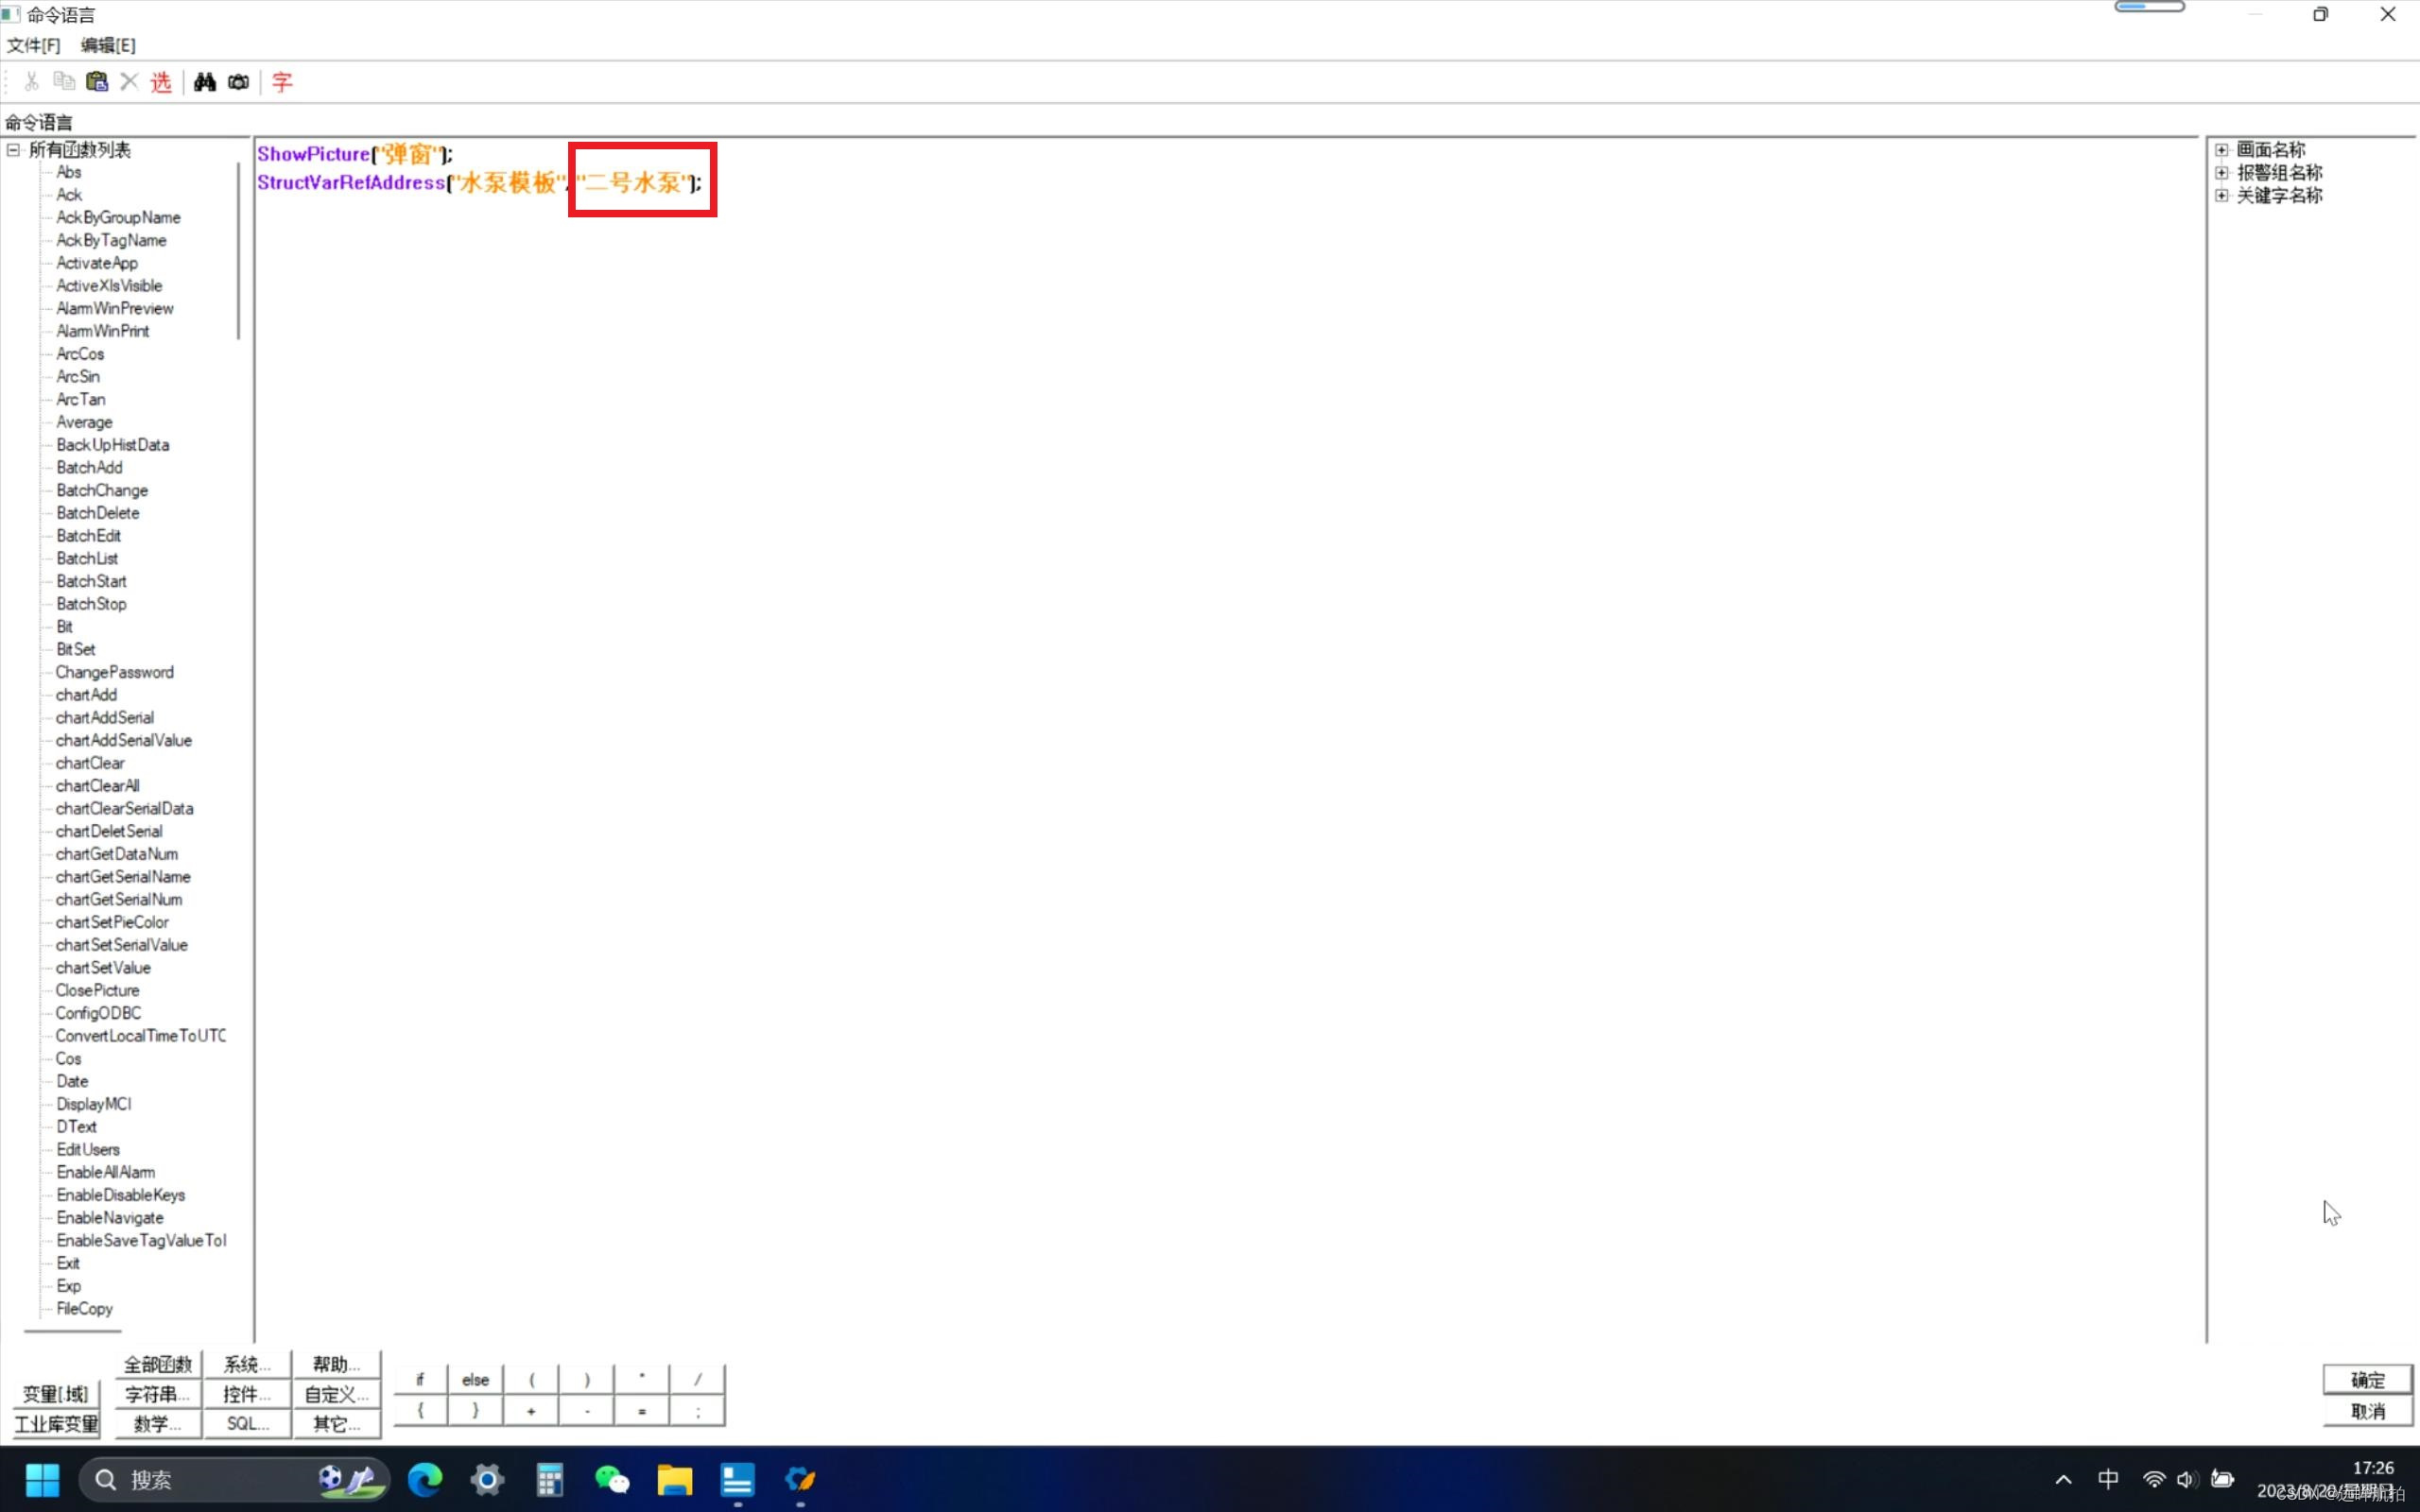Open the 文件[F] menu

click(x=33, y=45)
